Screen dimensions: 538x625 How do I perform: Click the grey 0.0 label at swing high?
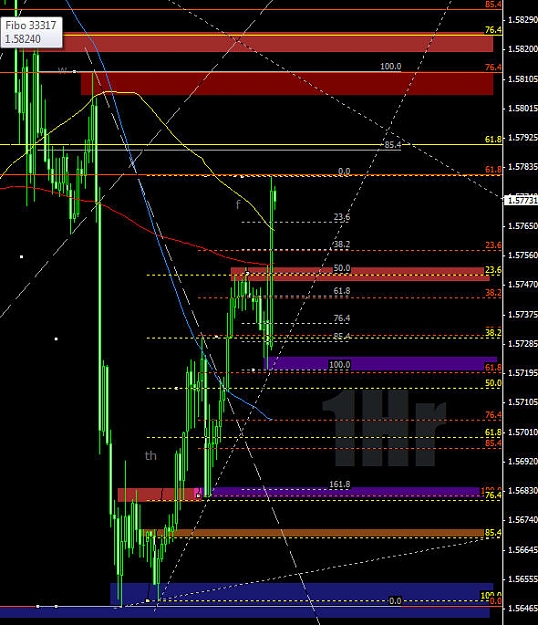click(344, 171)
